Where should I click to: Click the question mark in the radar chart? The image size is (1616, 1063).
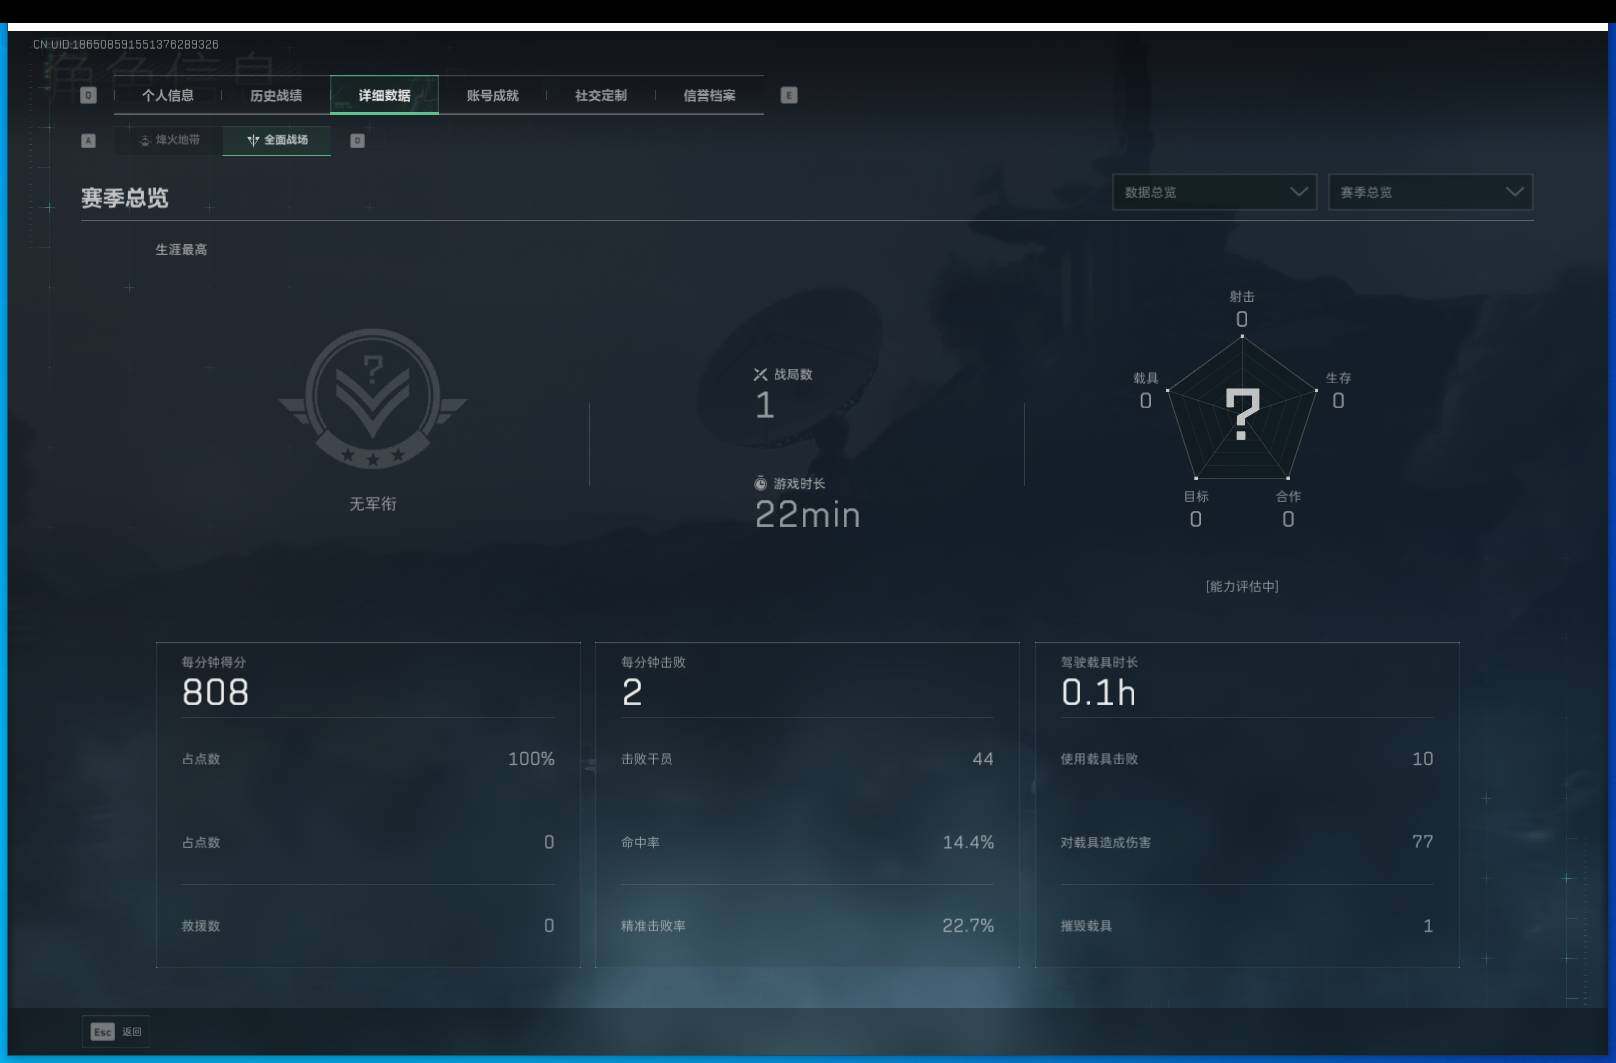click(x=1242, y=413)
